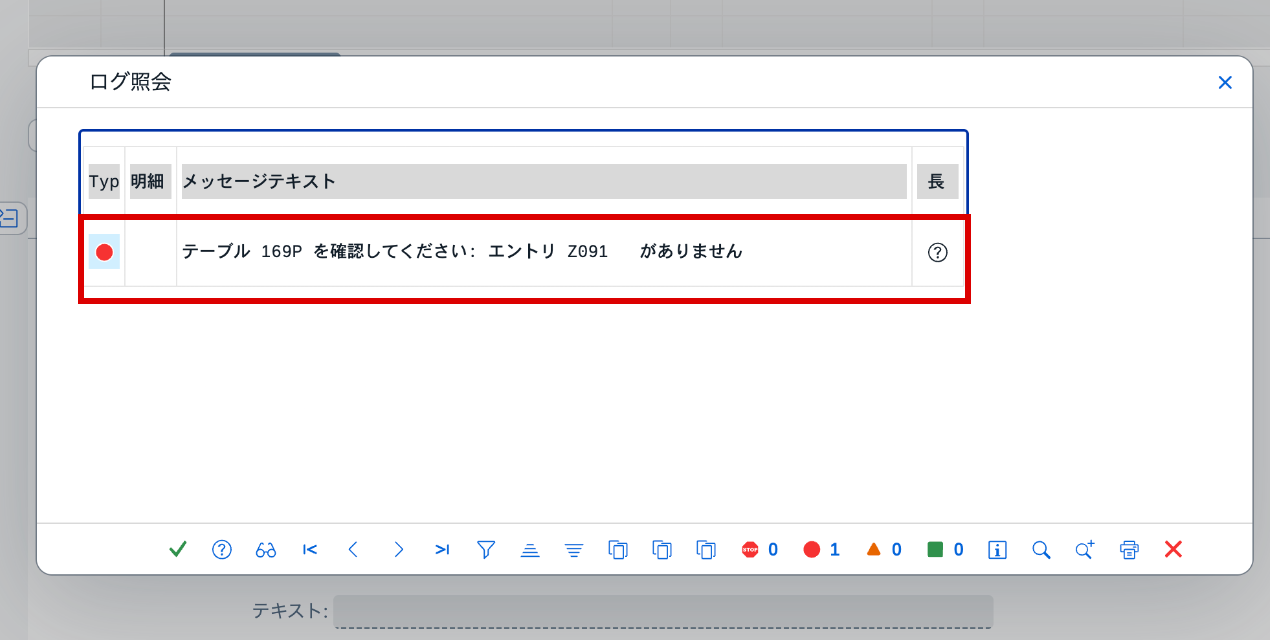Click the 長 column header
The width and height of the screenshot is (1270, 640).
click(x=937, y=182)
